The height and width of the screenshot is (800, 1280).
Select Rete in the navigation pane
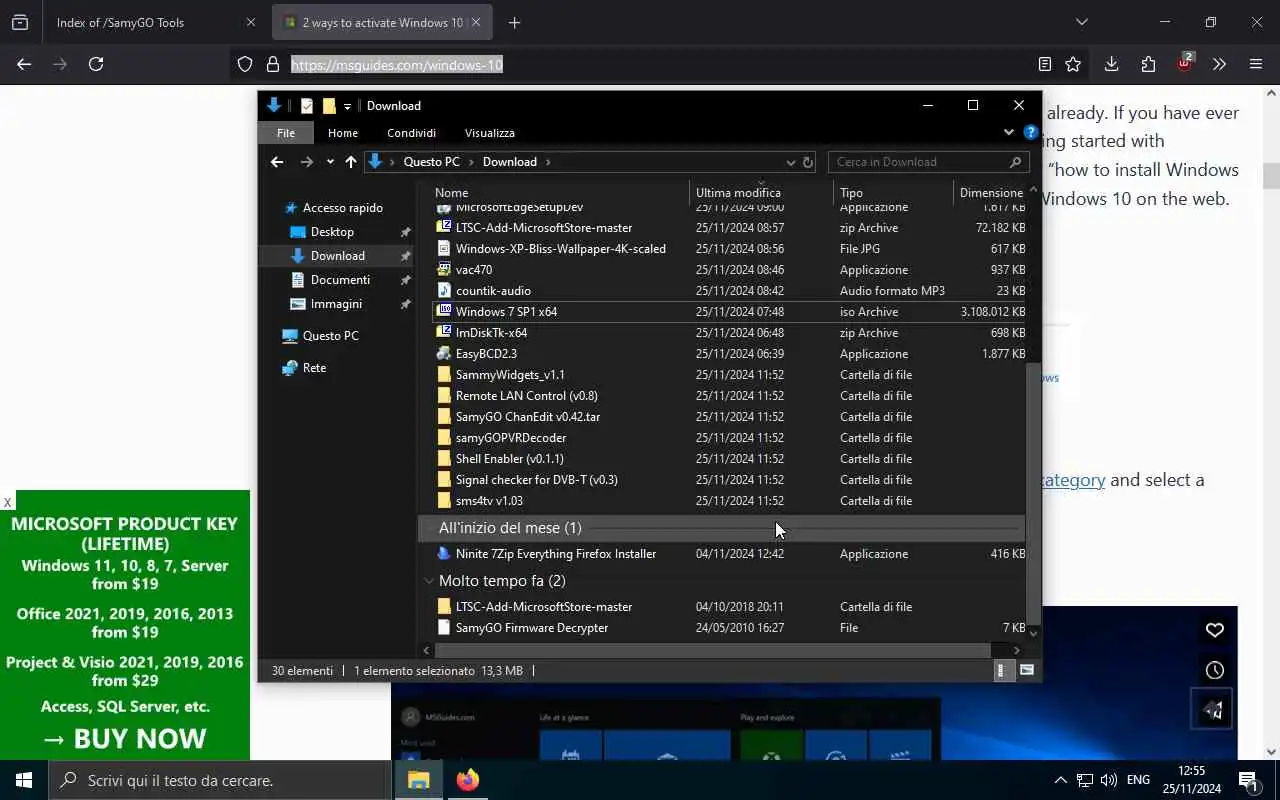coord(314,368)
